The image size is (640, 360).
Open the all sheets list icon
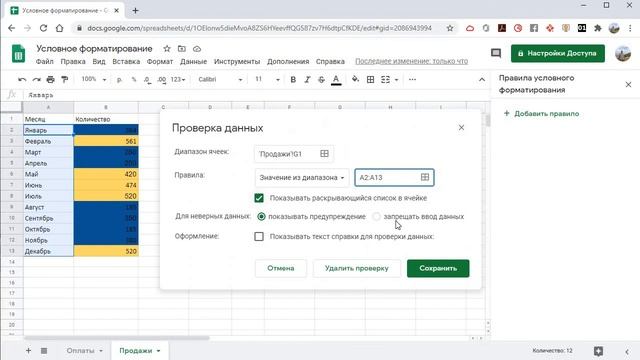click(44, 351)
